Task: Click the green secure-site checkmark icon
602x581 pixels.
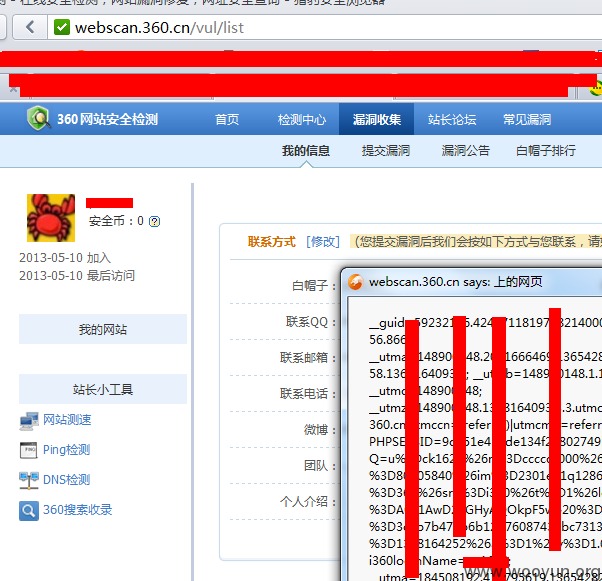Action: click(61, 27)
